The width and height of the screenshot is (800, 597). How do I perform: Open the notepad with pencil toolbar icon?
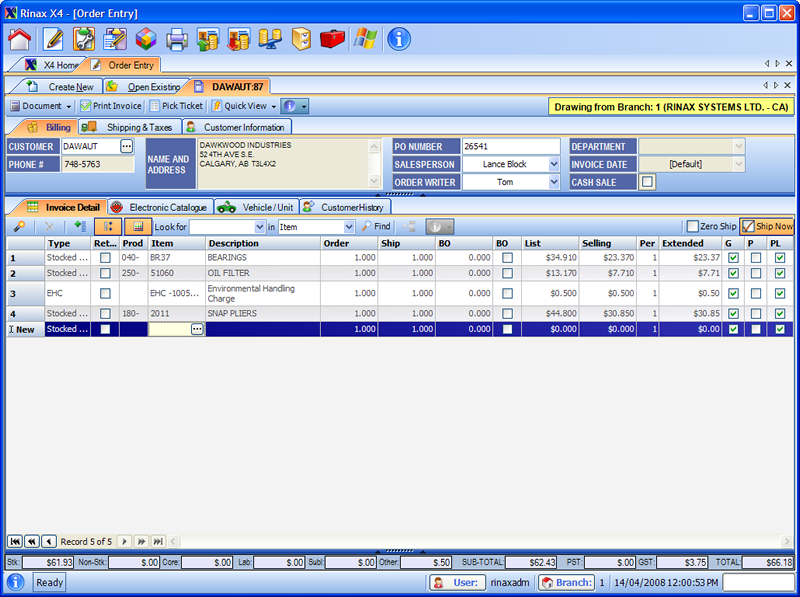115,39
